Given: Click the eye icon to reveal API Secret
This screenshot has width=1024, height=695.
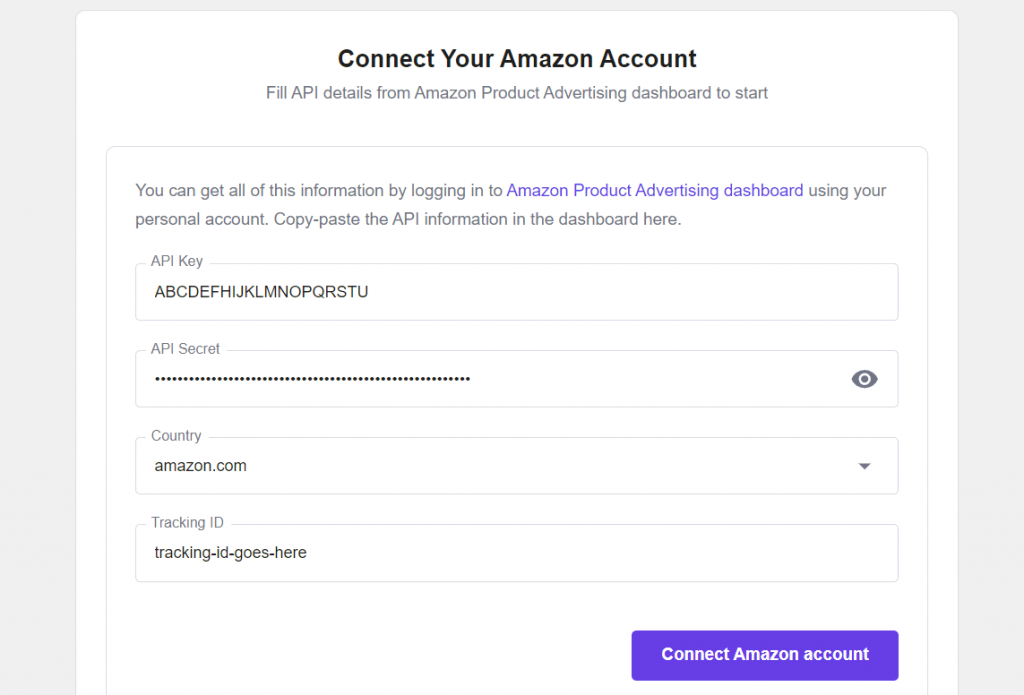Looking at the screenshot, I should point(864,379).
